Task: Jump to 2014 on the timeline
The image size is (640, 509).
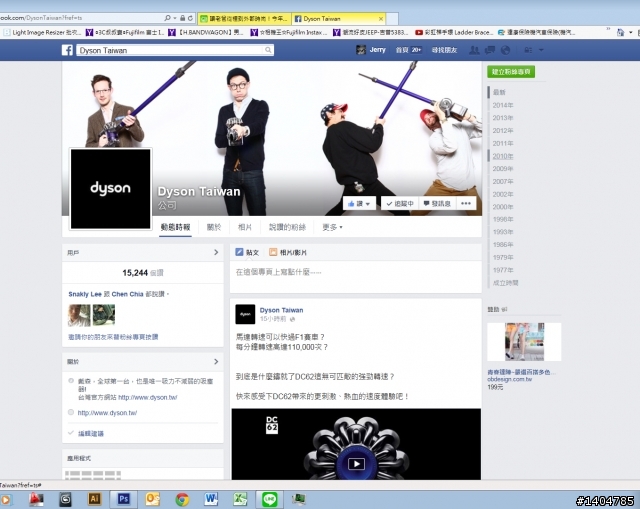Action: tap(502, 105)
